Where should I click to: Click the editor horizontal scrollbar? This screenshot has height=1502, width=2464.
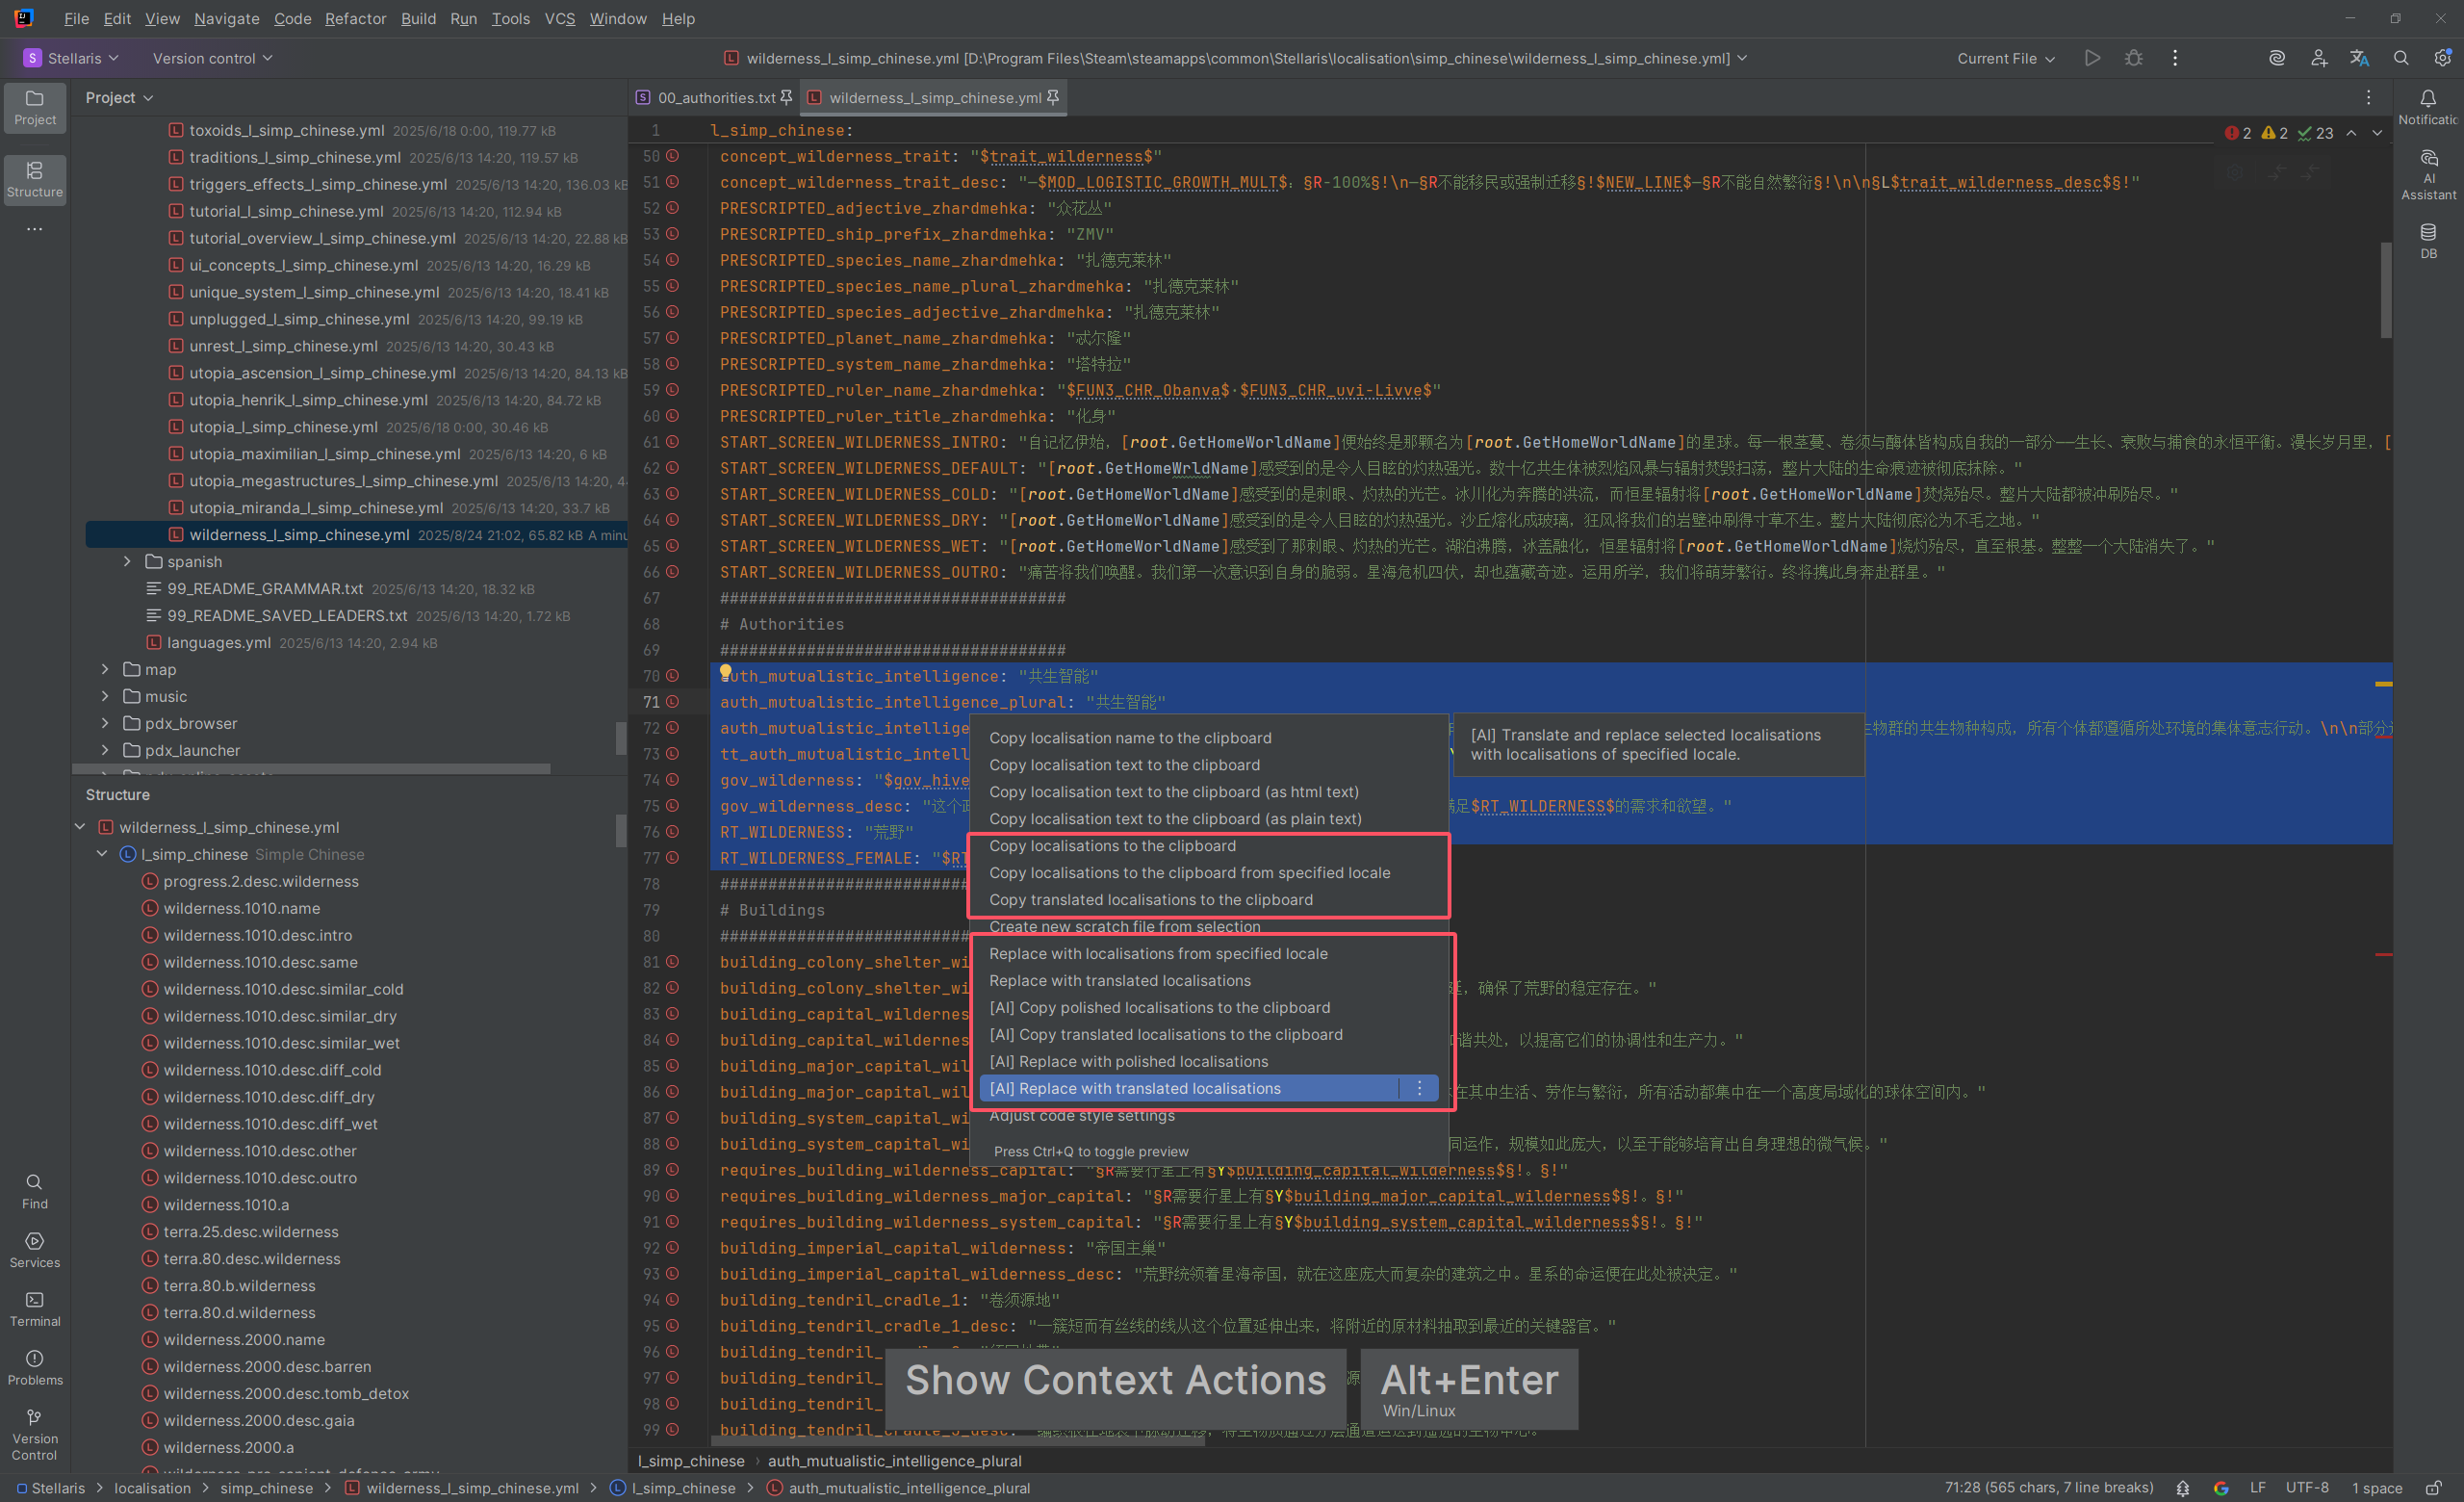pos(958,1442)
